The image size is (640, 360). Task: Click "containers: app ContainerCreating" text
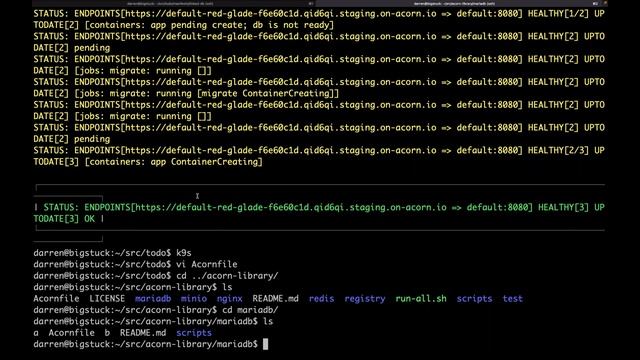pos(173,162)
